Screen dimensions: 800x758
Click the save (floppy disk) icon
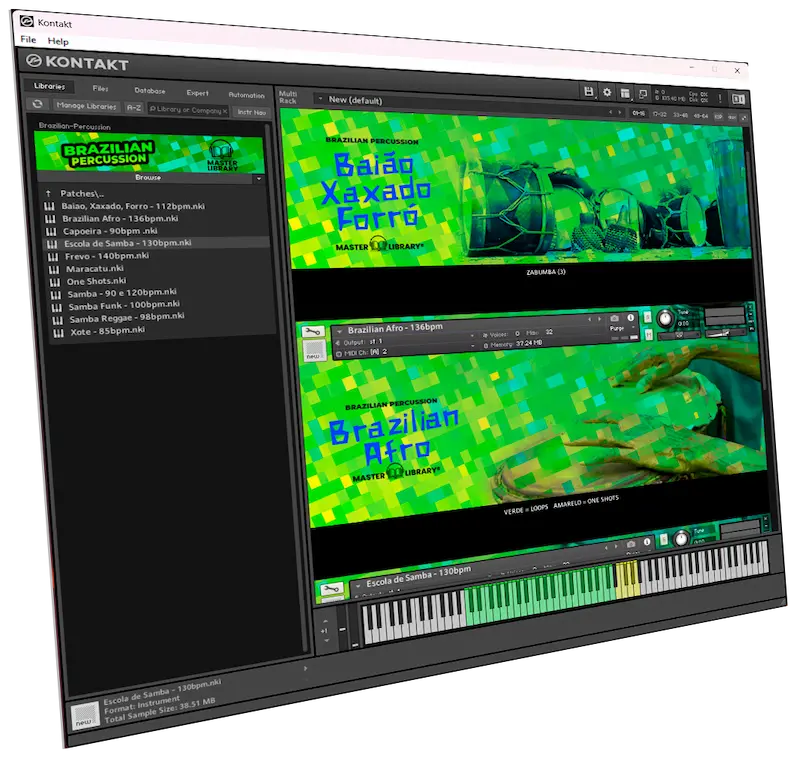click(x=589, y=92)
